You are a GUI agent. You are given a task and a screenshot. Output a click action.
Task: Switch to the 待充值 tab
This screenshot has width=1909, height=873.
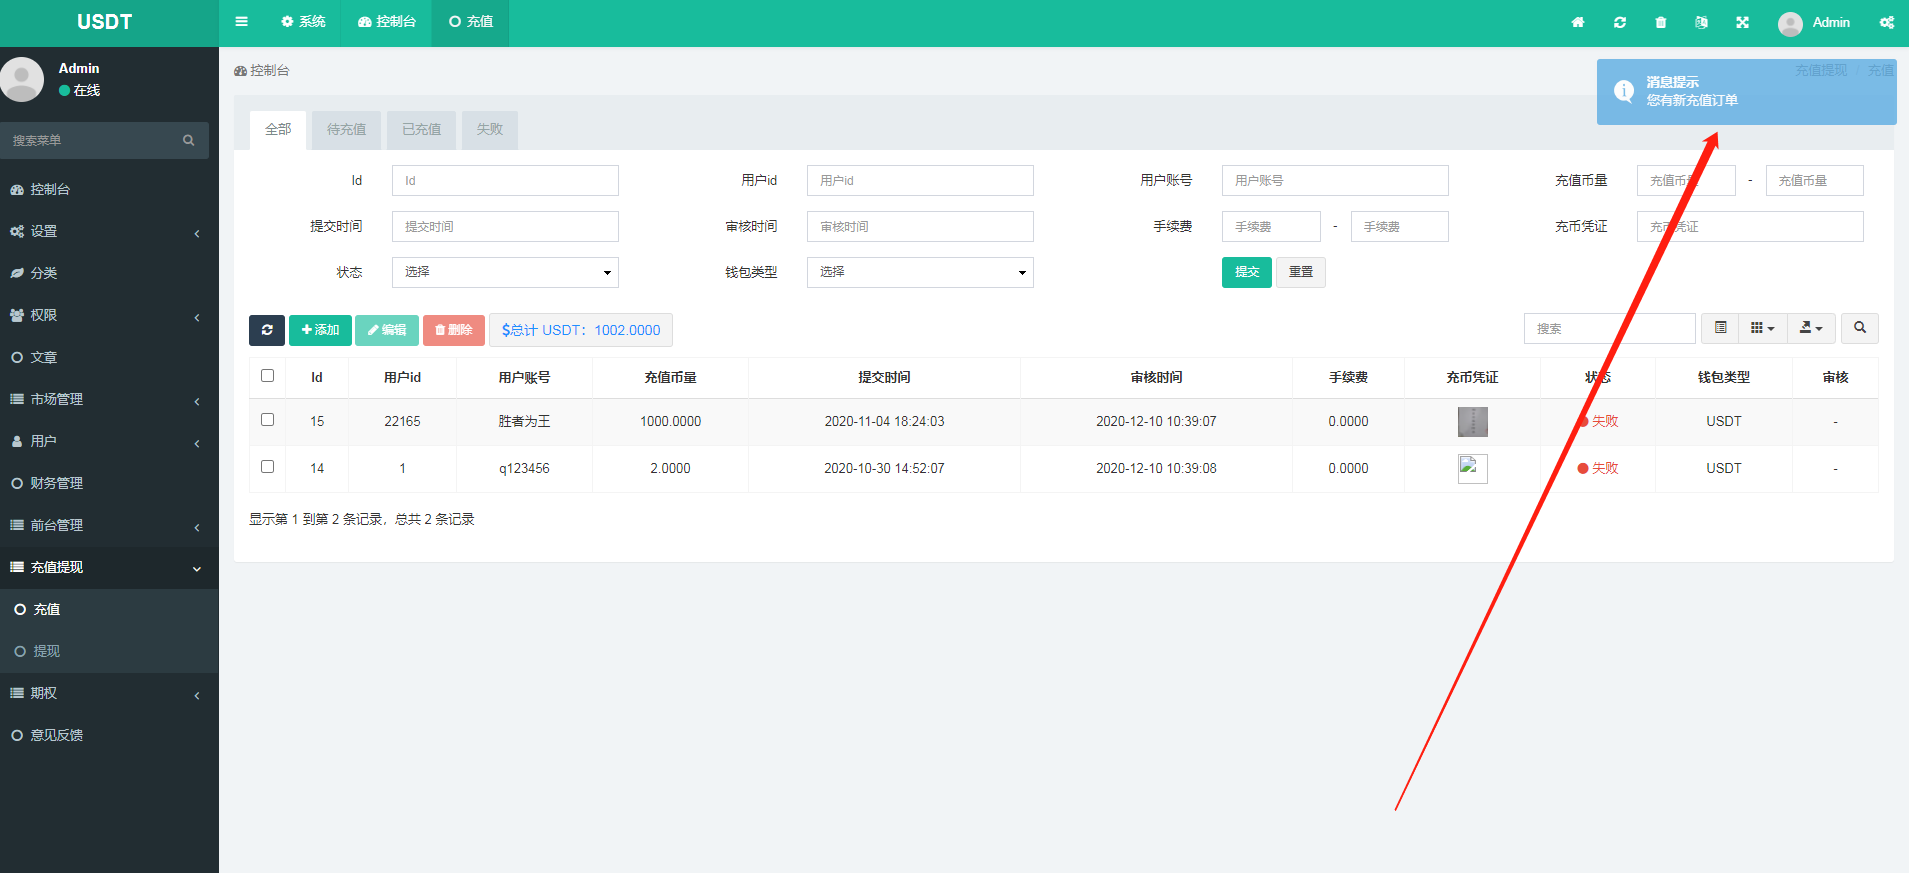coord(346,130)
